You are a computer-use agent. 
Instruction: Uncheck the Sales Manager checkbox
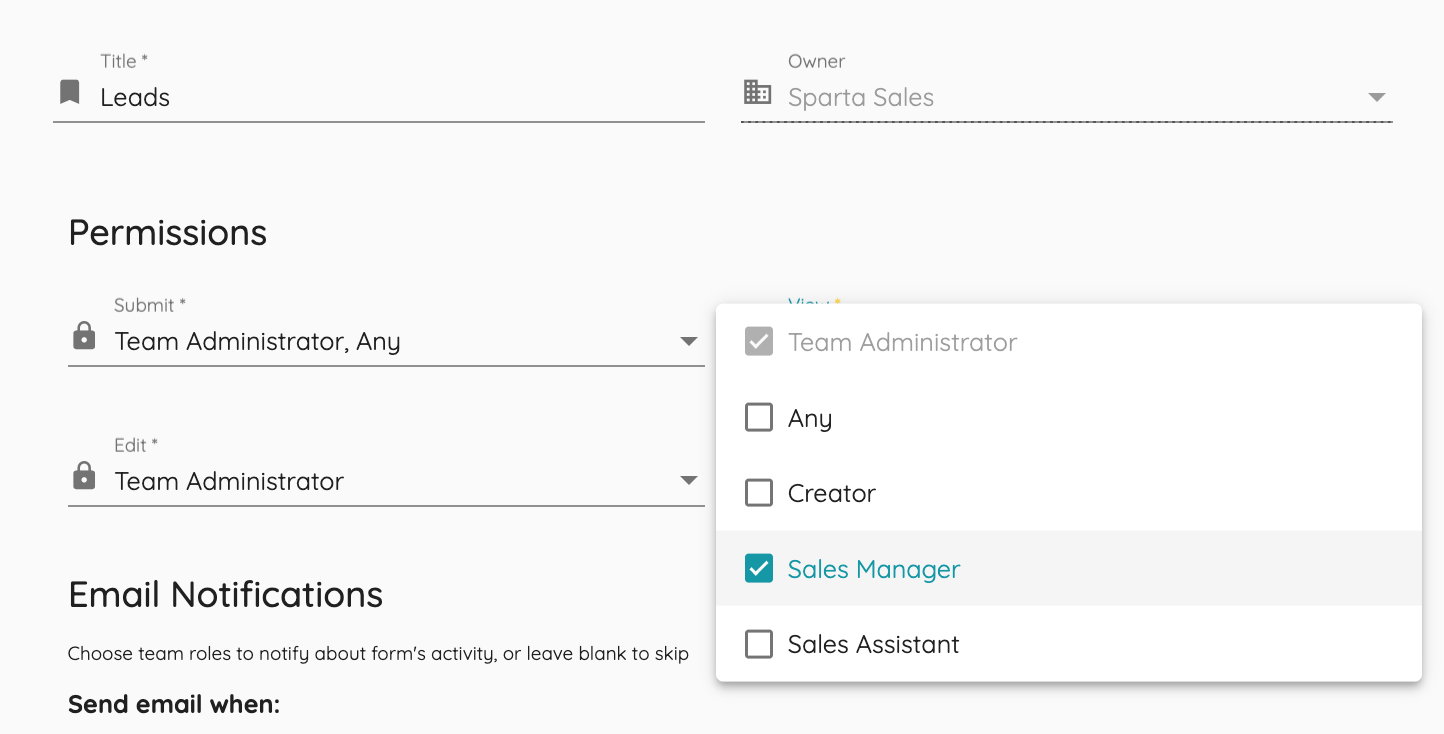tap(759, 568)
